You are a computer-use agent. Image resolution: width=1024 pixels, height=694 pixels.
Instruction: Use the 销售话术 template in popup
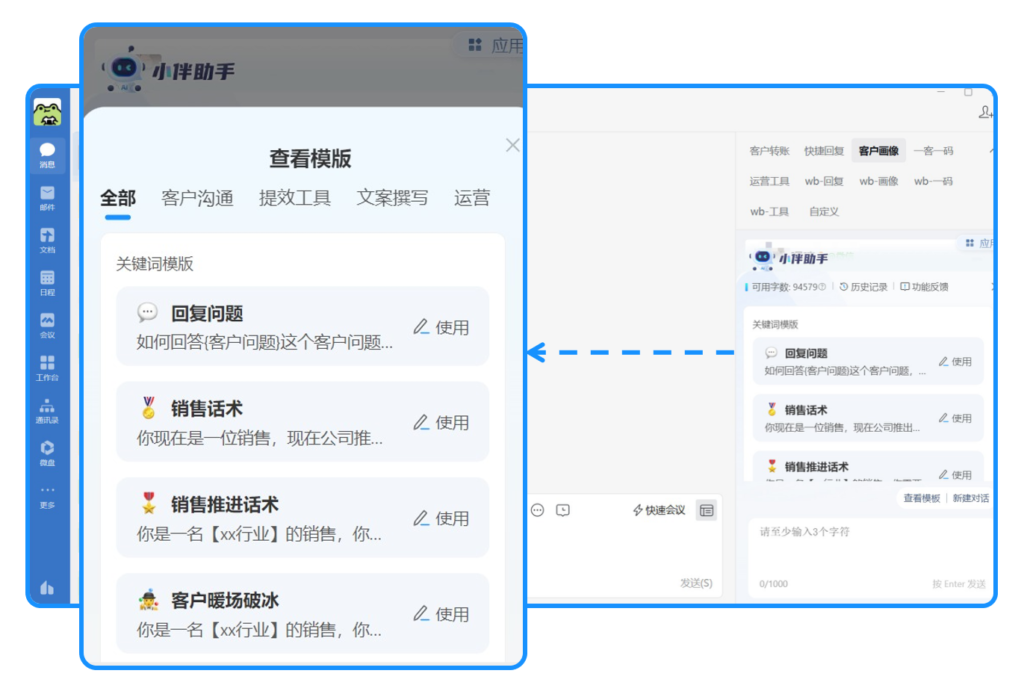click(441, 422)
